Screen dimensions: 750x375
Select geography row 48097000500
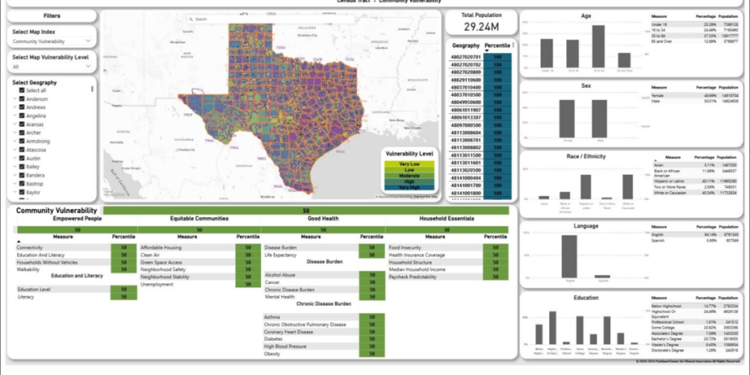tap(480, 125)
